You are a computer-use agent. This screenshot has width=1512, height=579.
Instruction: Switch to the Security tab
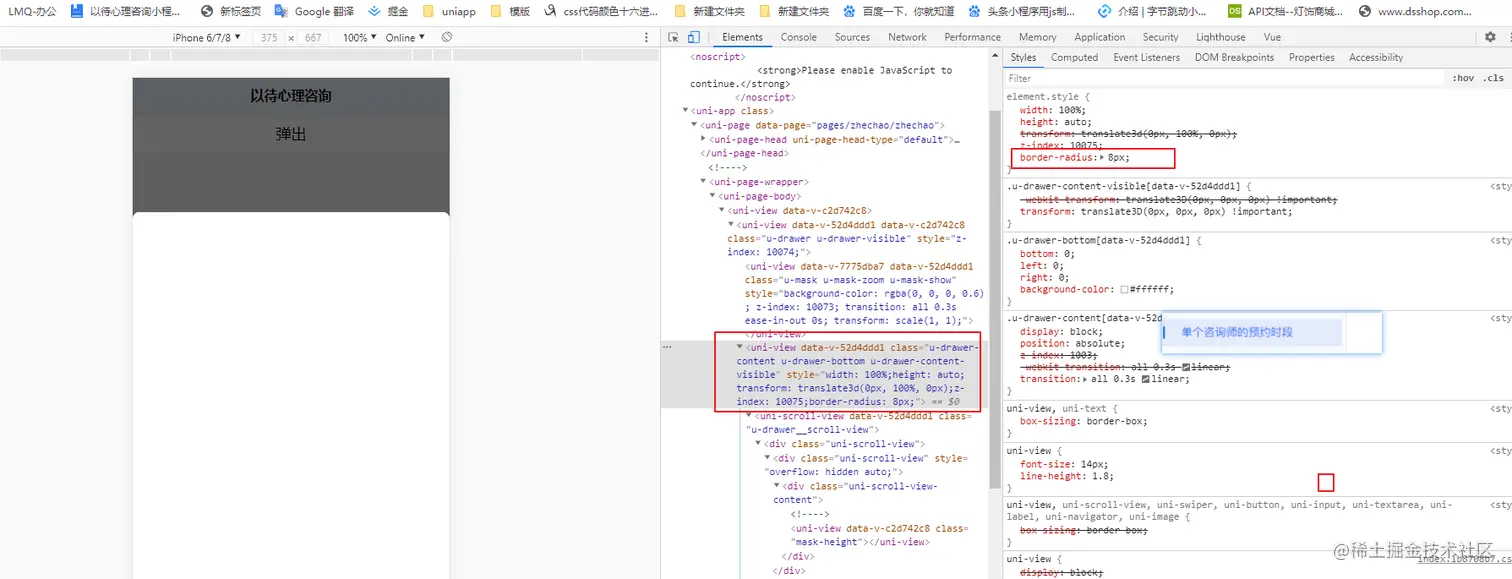coord(1160,37)
